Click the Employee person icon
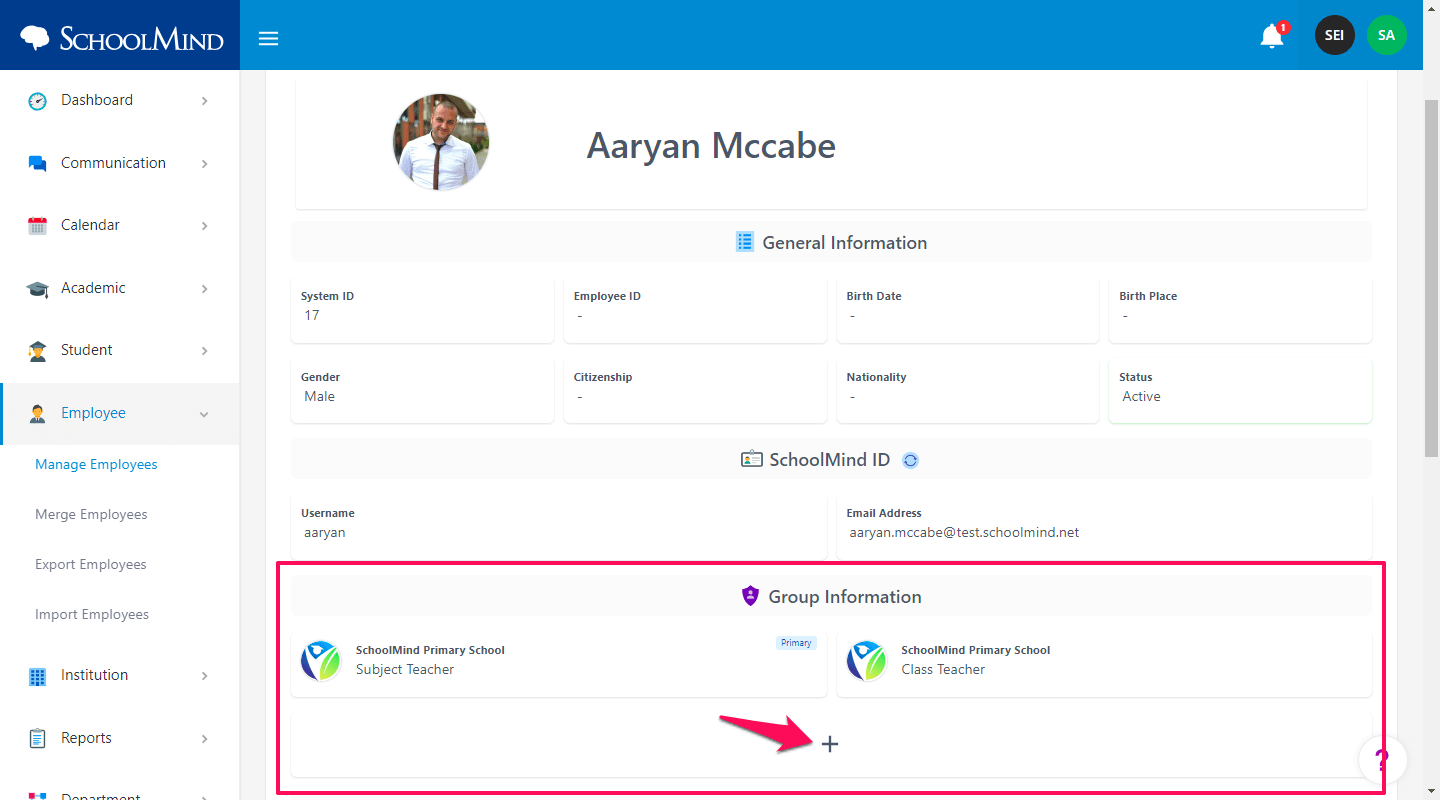 point(38,413)
